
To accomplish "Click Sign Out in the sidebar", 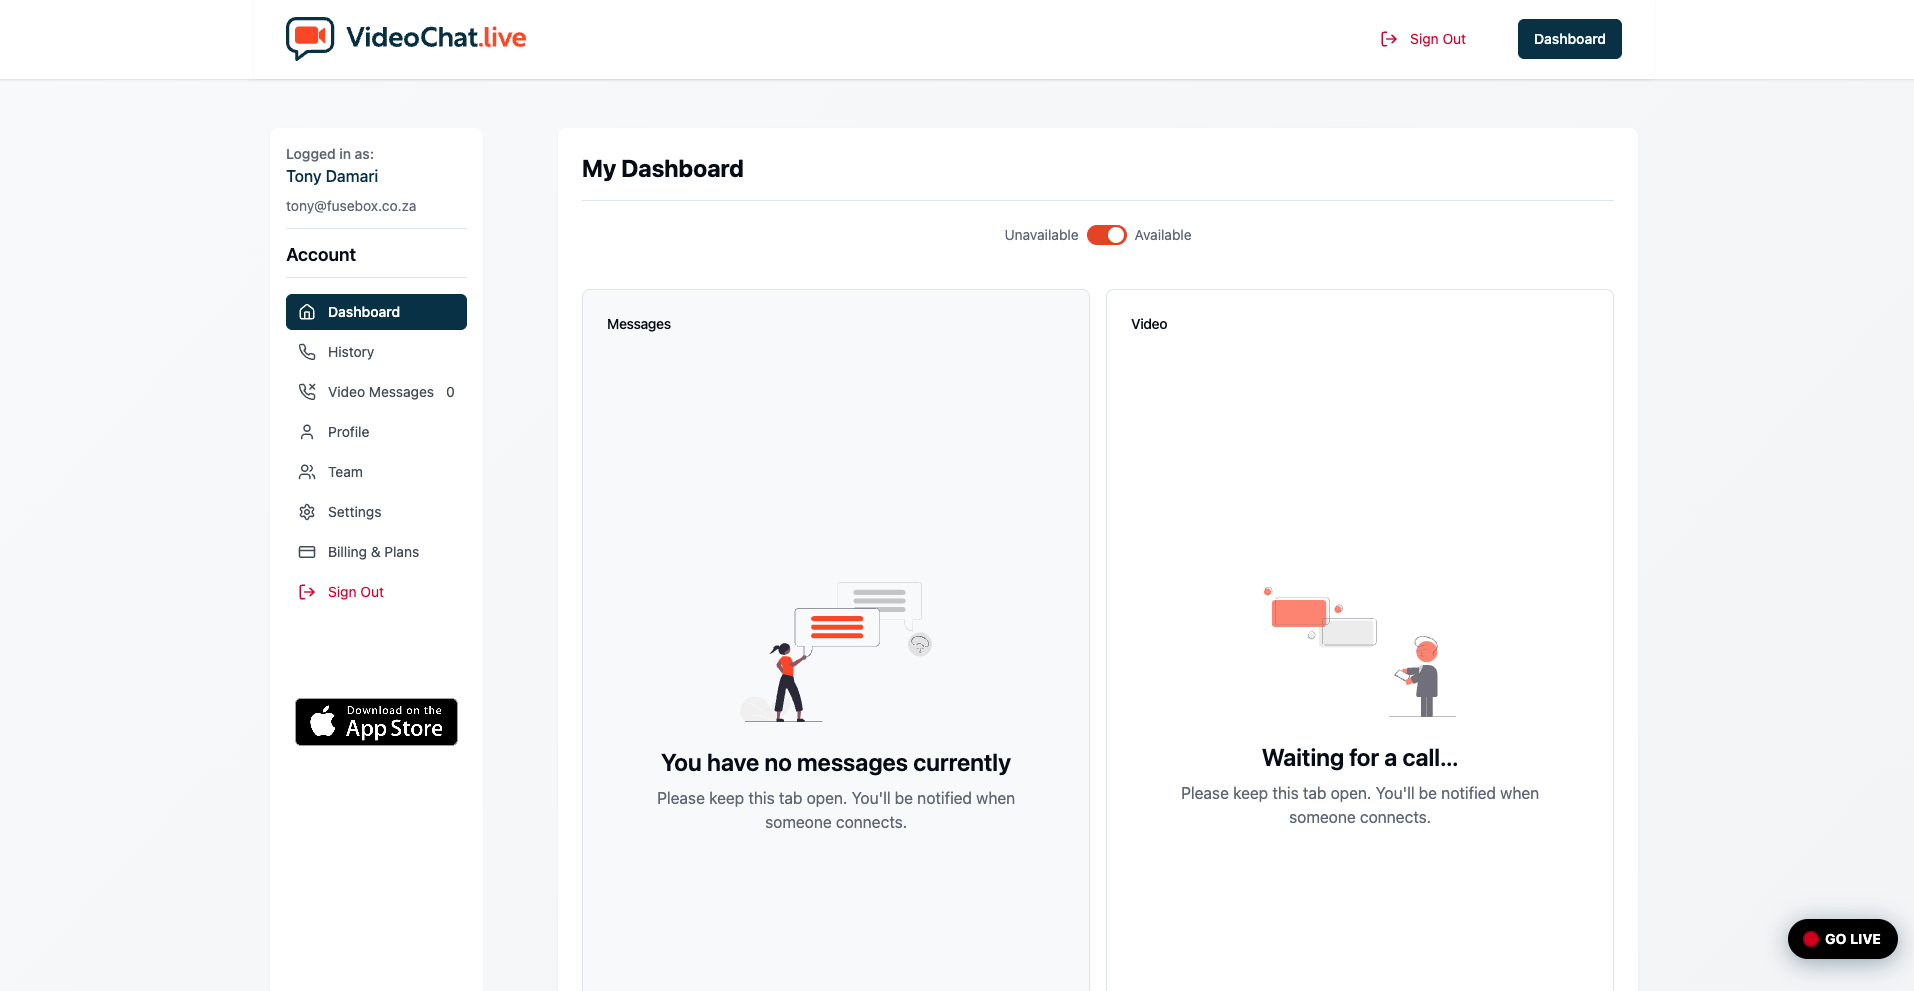I will coord(376,592).
